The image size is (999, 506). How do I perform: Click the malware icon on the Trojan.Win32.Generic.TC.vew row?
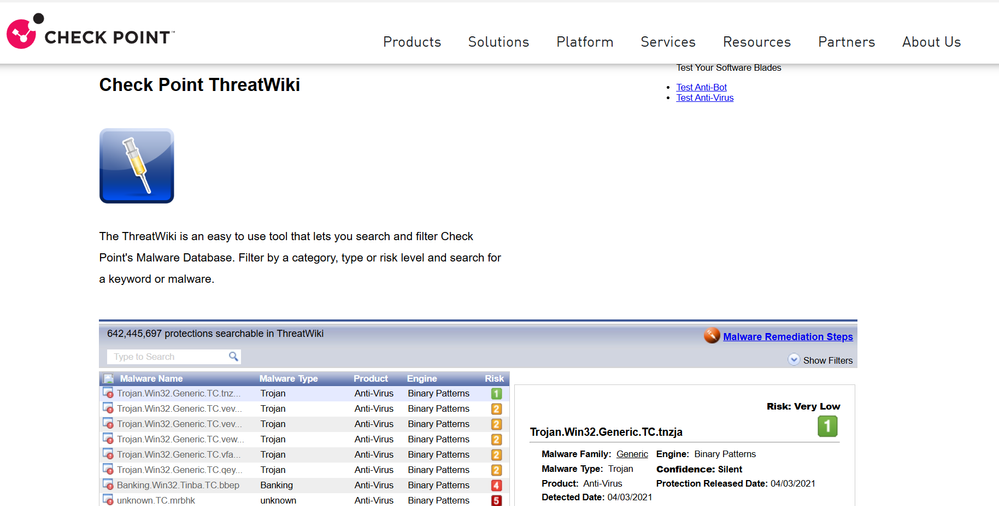pyautogui.click(x=108, y=439)
